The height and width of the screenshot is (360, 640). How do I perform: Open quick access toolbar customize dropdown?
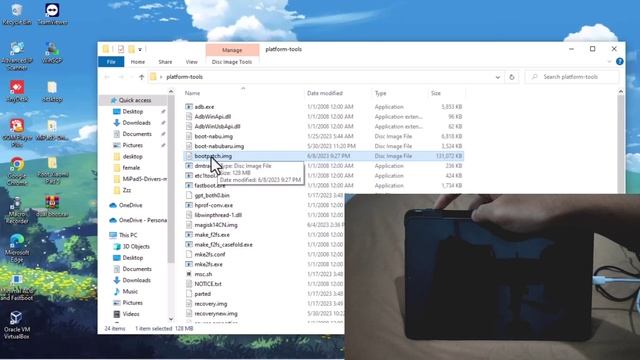[x=140, y=49]
